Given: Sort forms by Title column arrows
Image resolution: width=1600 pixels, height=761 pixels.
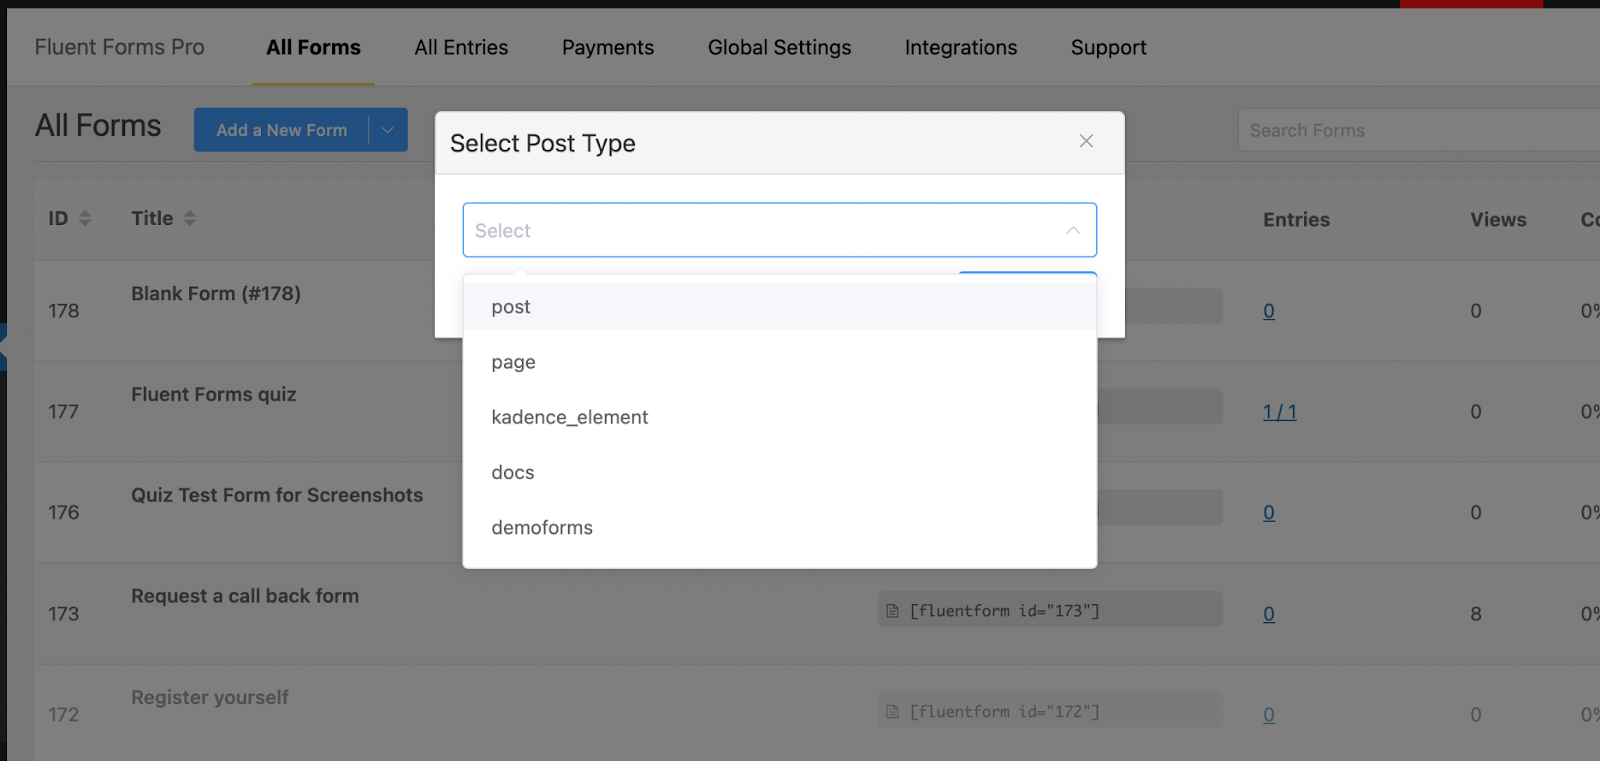Looking at the screenshot, I should [x=190, y=218].
